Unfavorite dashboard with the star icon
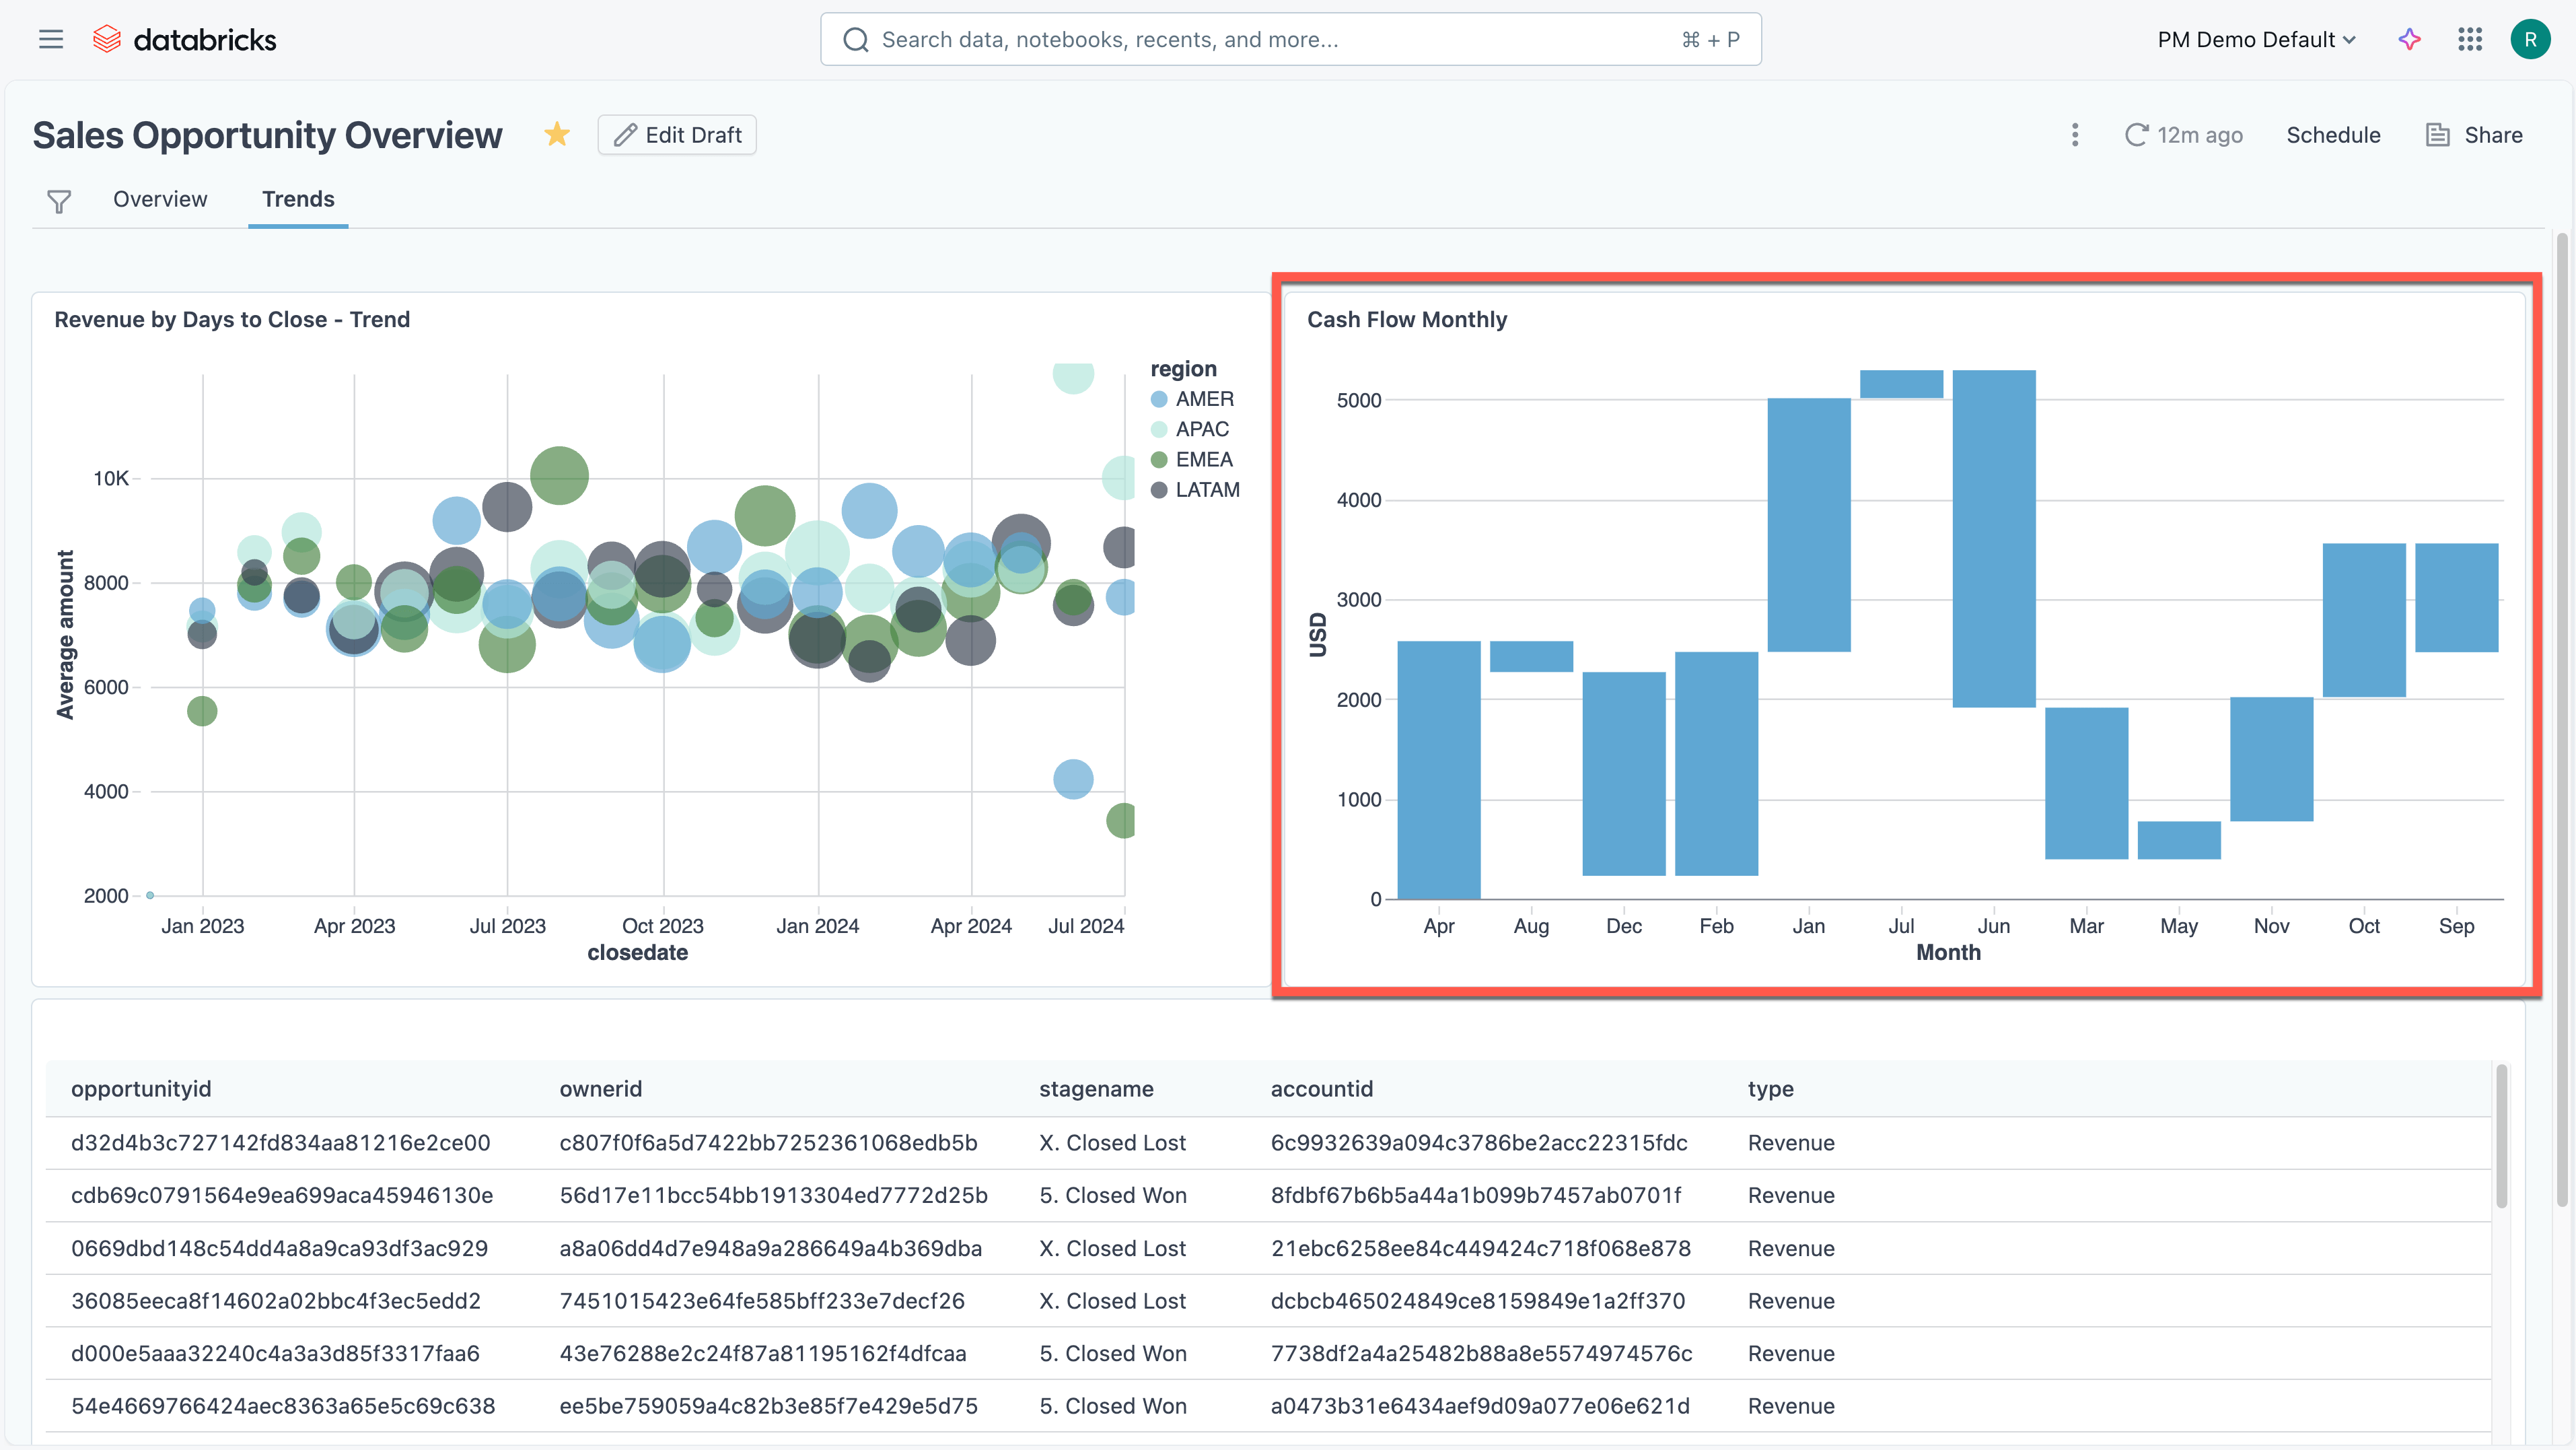This screenshot has width=2576, height=1450. point(557,134)
